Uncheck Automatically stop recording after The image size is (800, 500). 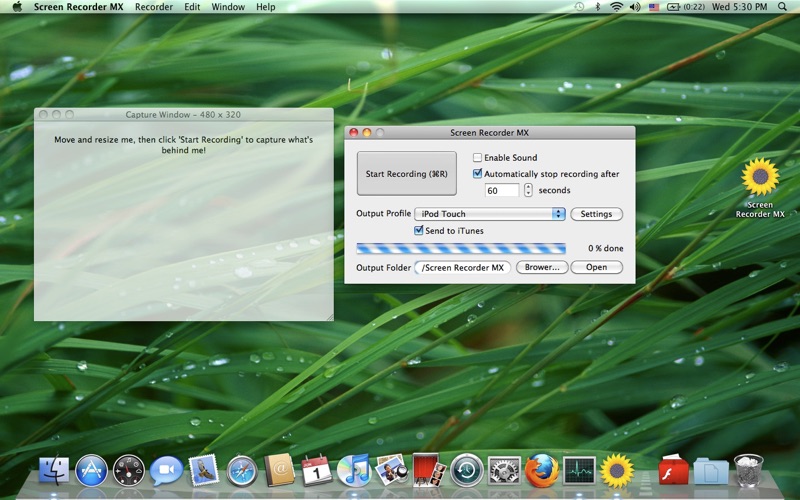coord(478,174)
